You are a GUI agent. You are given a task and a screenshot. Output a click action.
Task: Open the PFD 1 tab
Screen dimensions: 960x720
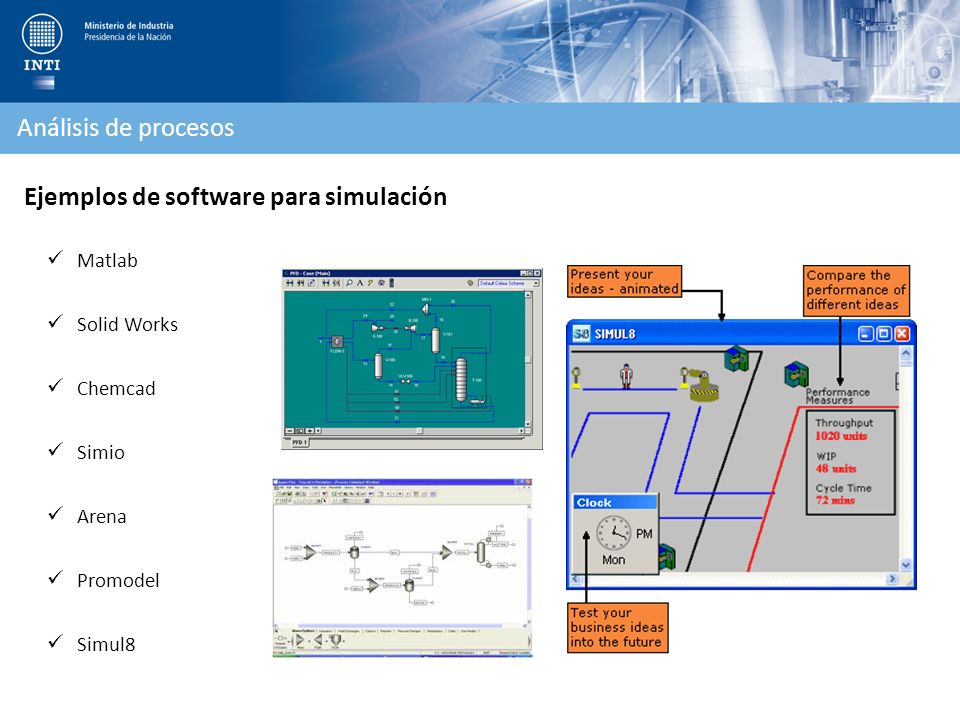point(299,442)
